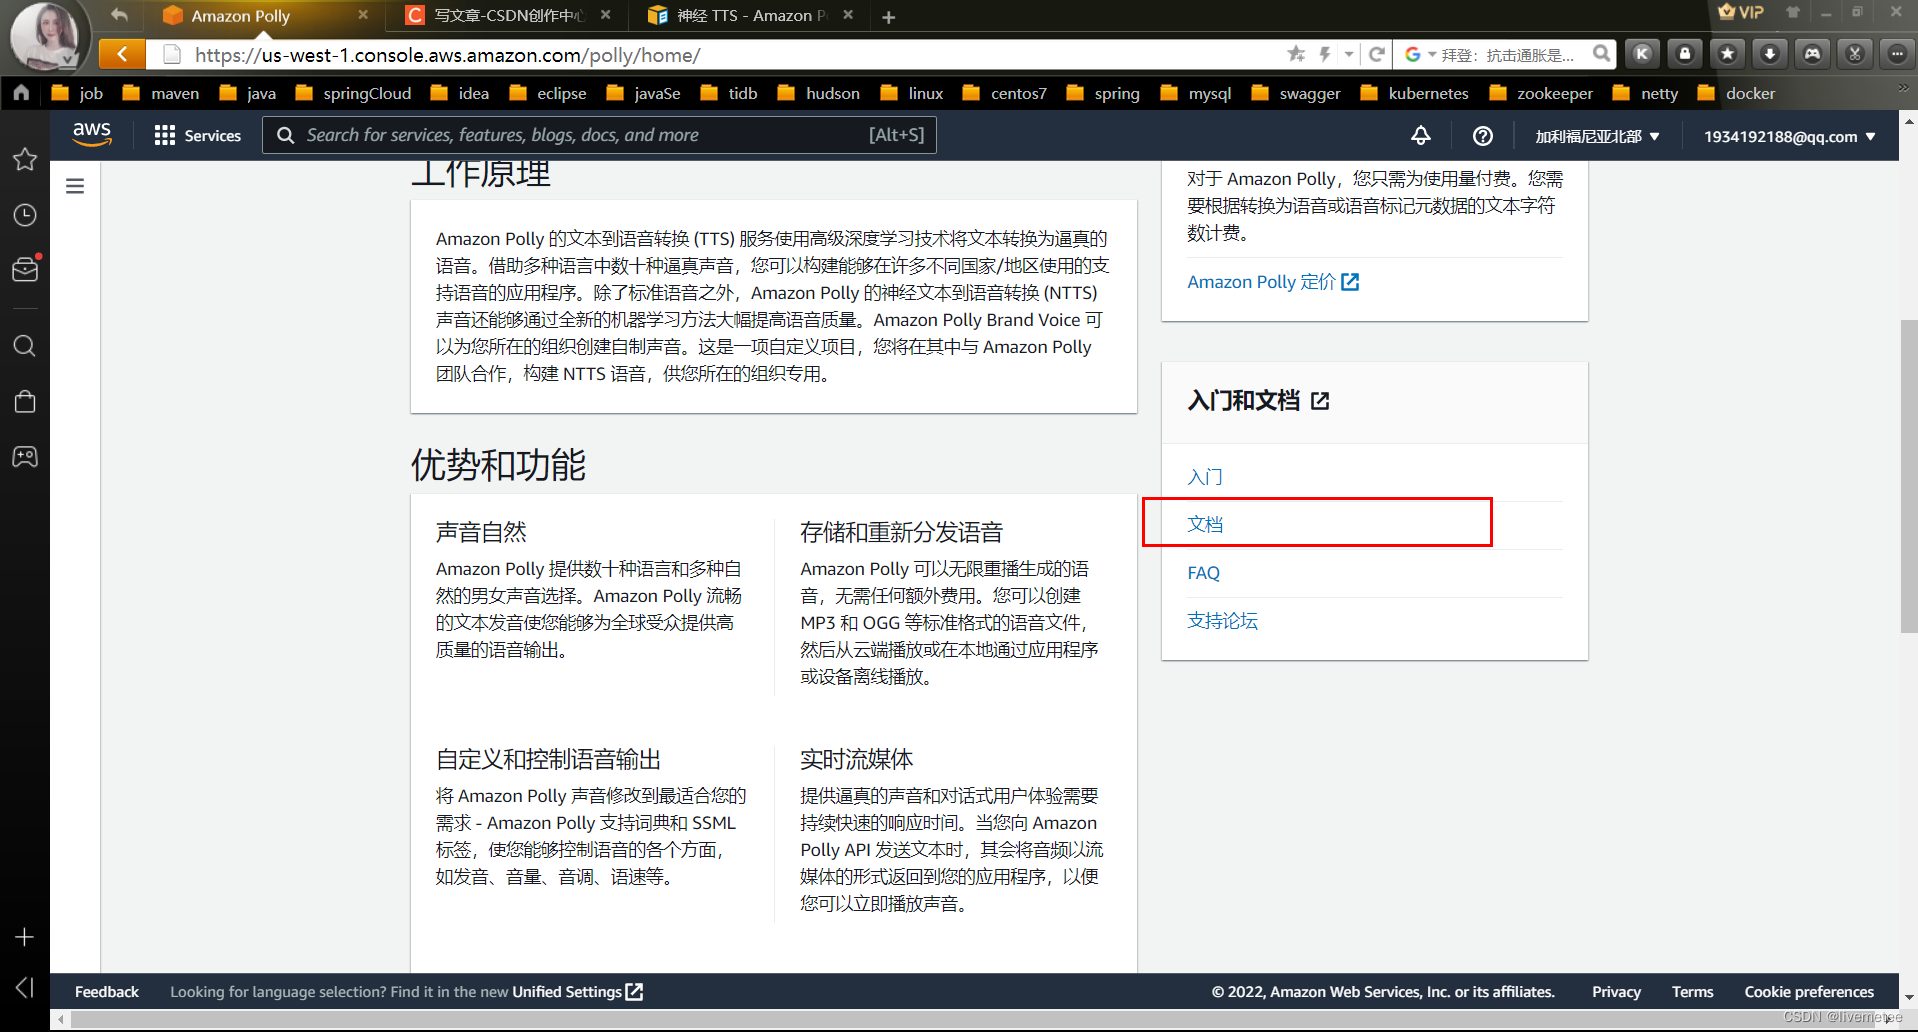Reload the page with refresh icon
Image resolution: width=1918 pixels, height=1032 pixels.
click(x=1377, y=54)
